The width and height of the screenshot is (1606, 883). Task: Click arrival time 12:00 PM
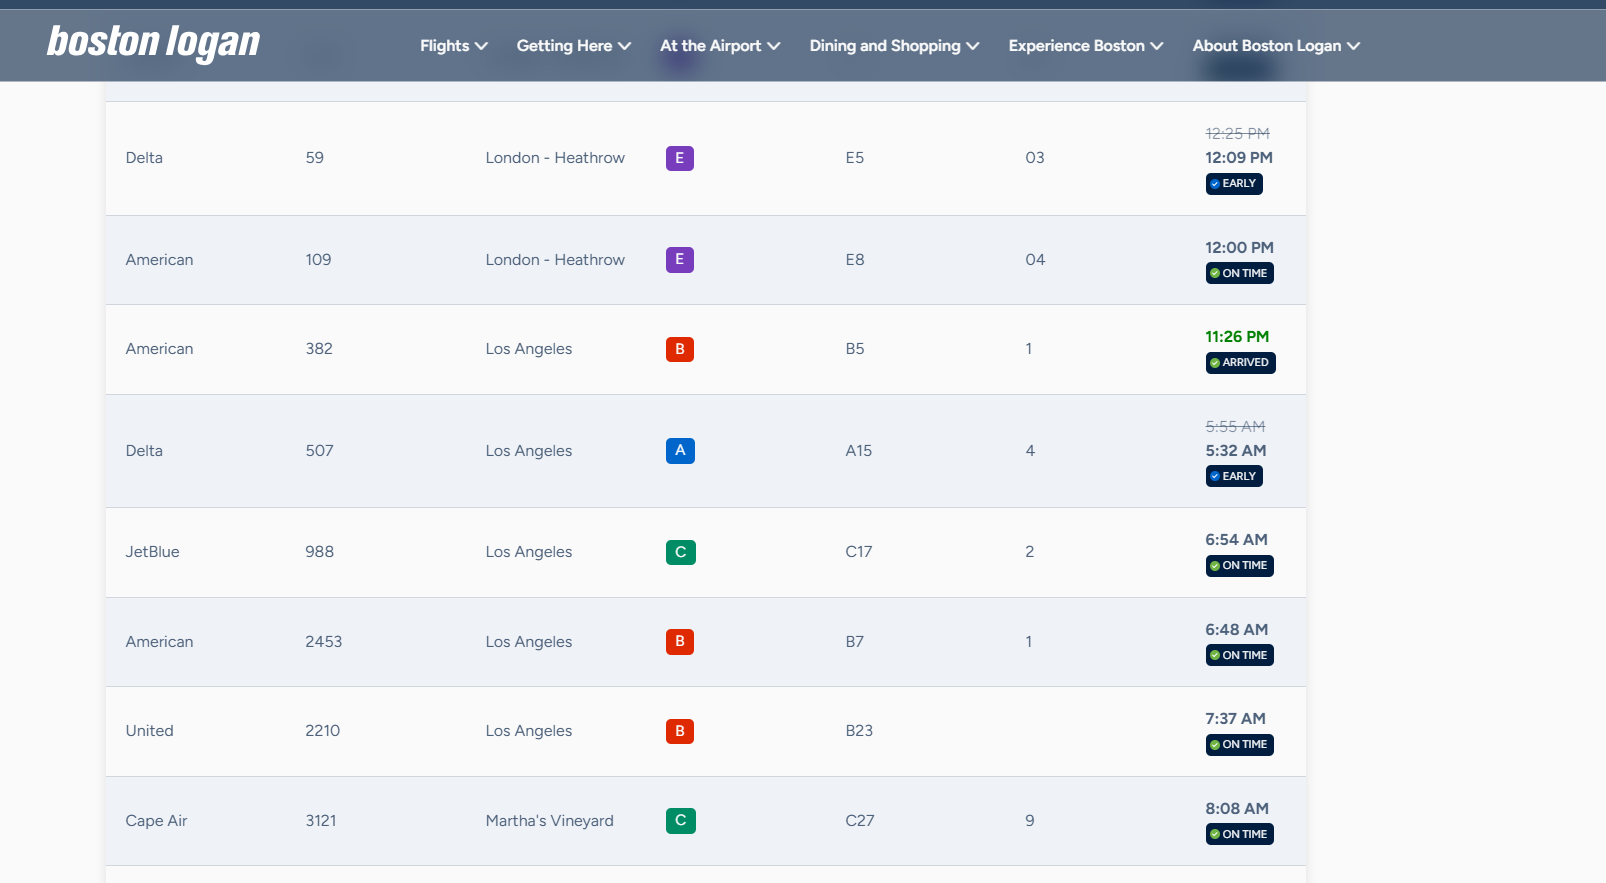pos(1239,248)
